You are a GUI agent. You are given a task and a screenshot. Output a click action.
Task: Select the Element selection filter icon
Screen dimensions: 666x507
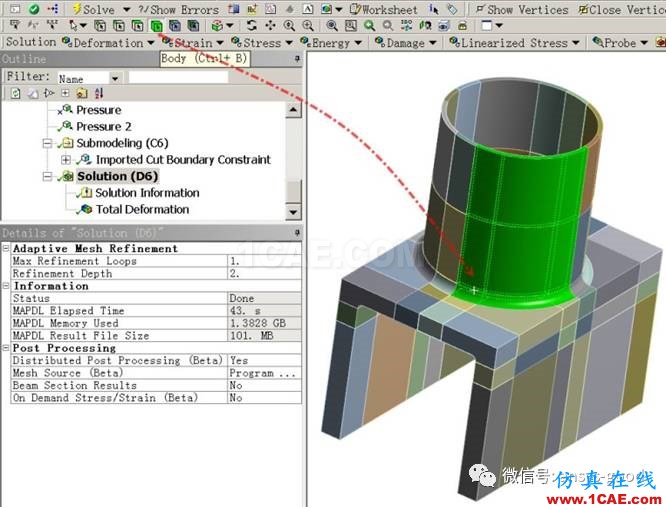pyautogui.click(x=193, y=25)
